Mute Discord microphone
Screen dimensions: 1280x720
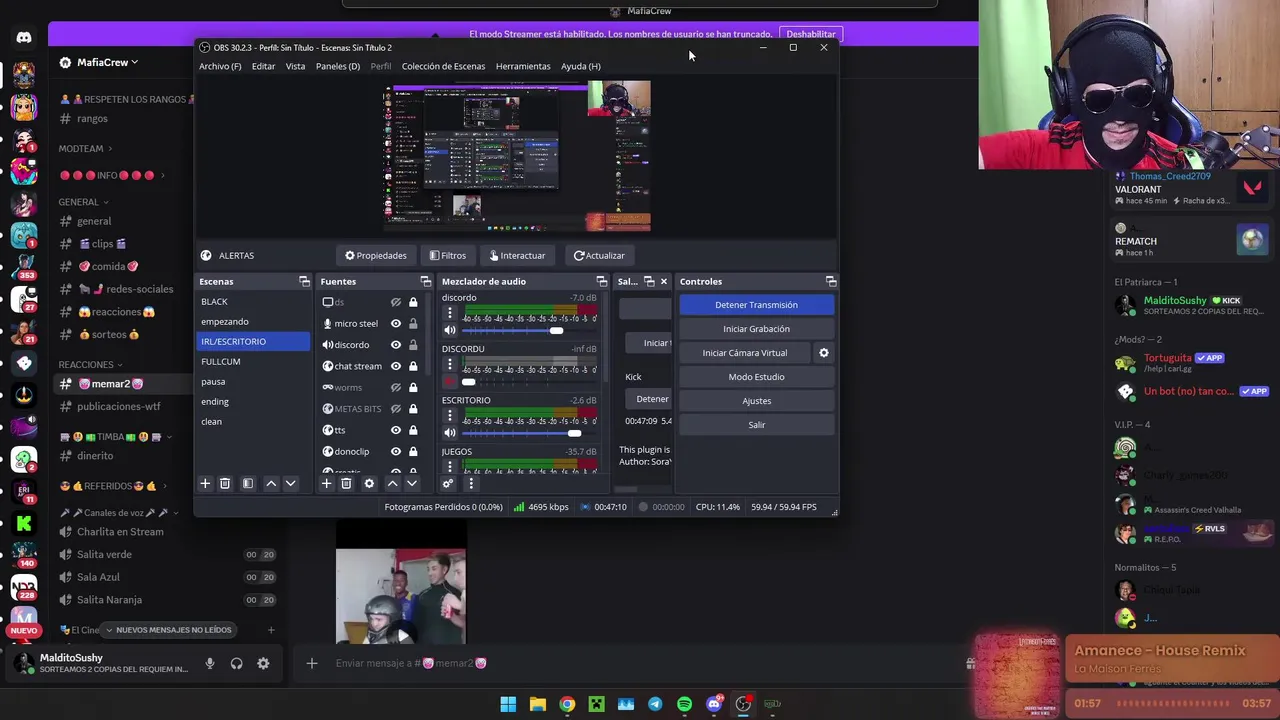[x=210, y=663]
